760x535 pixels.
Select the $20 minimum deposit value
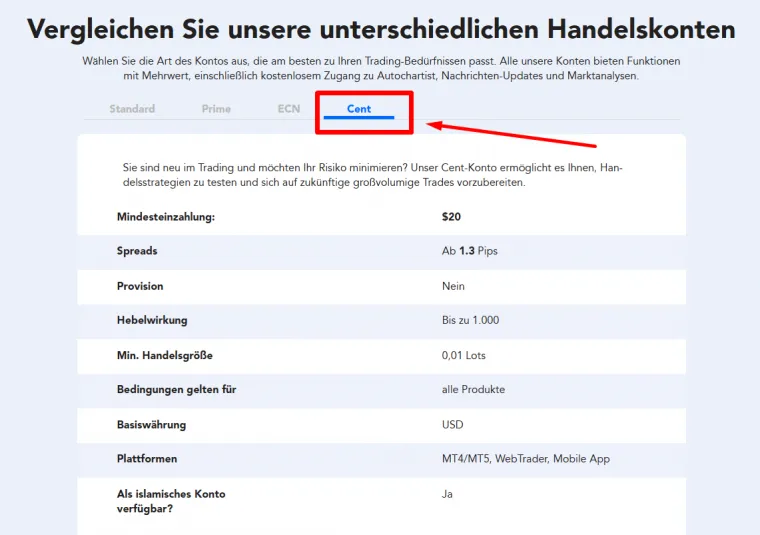451,216
